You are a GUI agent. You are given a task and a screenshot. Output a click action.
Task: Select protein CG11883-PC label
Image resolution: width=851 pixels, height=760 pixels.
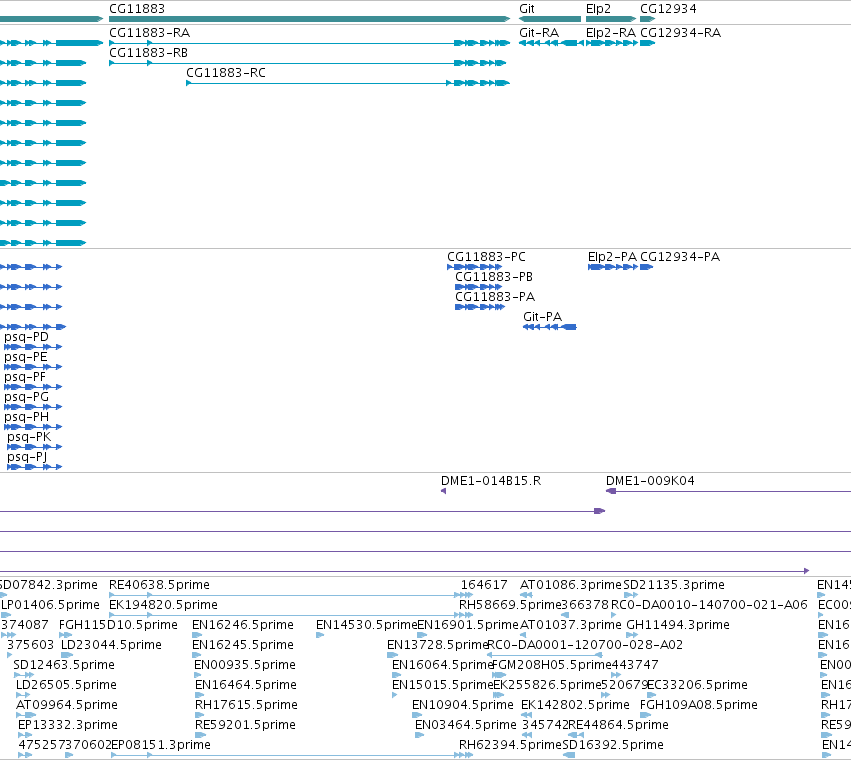pyautogui.click(x=486, y=257)
